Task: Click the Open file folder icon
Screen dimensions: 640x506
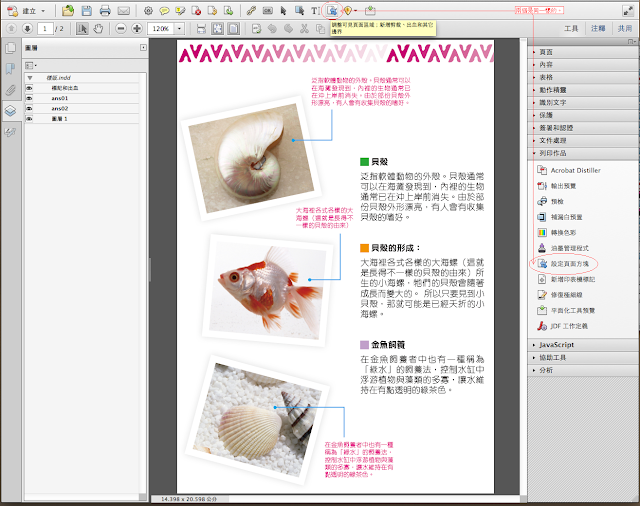Action: coord(68,11)
